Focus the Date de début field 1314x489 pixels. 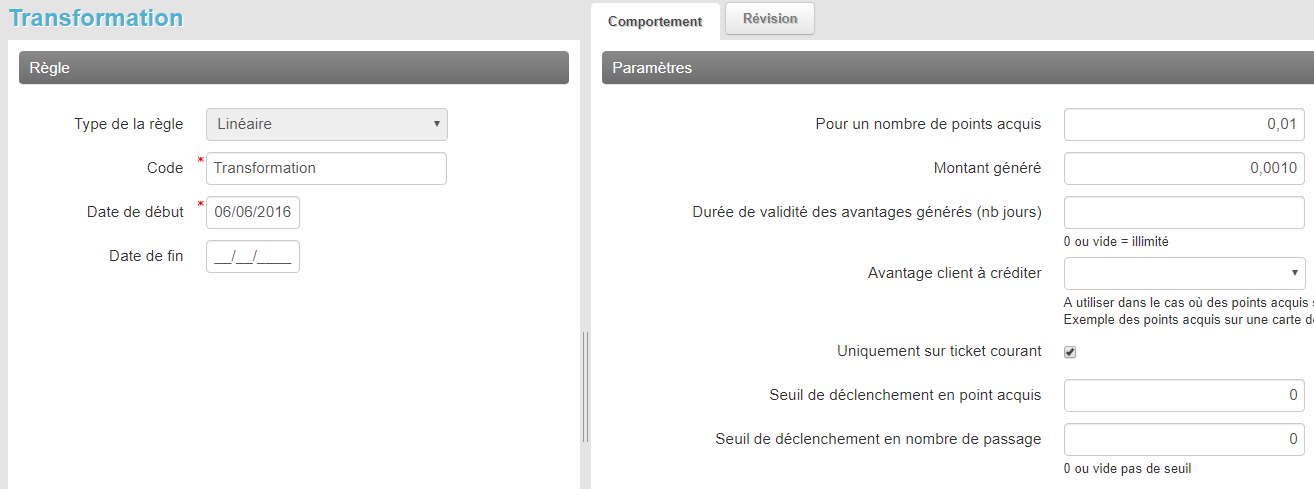[x=252, y=212]
